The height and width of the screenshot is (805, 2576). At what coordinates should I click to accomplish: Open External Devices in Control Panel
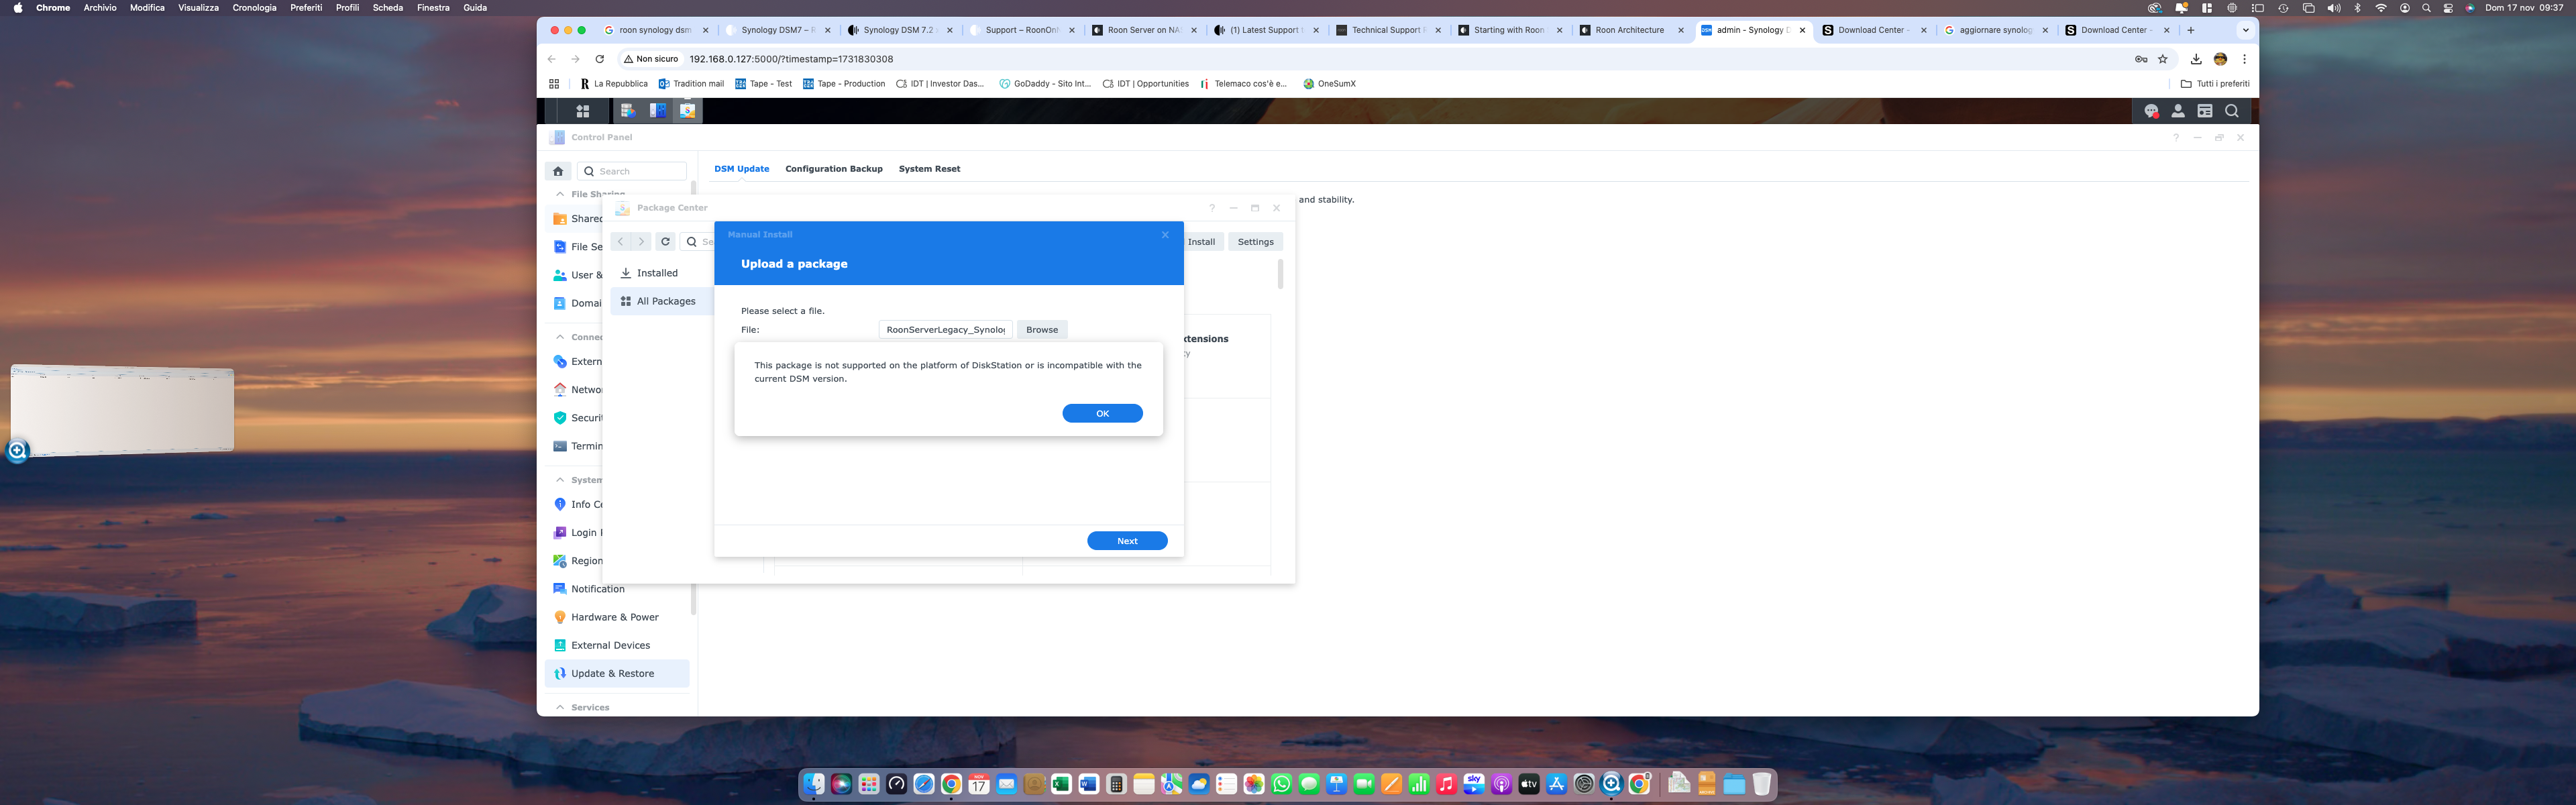click(617, 645)
